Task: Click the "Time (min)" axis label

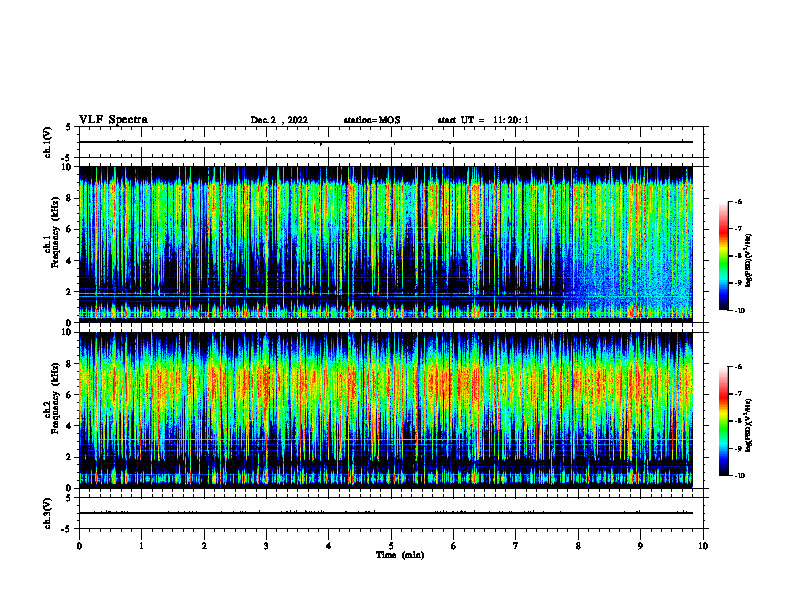Action: 400,555
